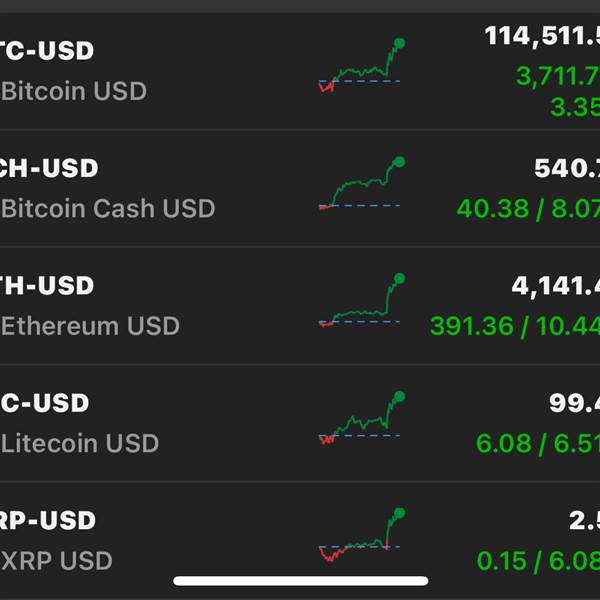Select the Bitcoin Cash price 540.7

click(x=566, y=168)
